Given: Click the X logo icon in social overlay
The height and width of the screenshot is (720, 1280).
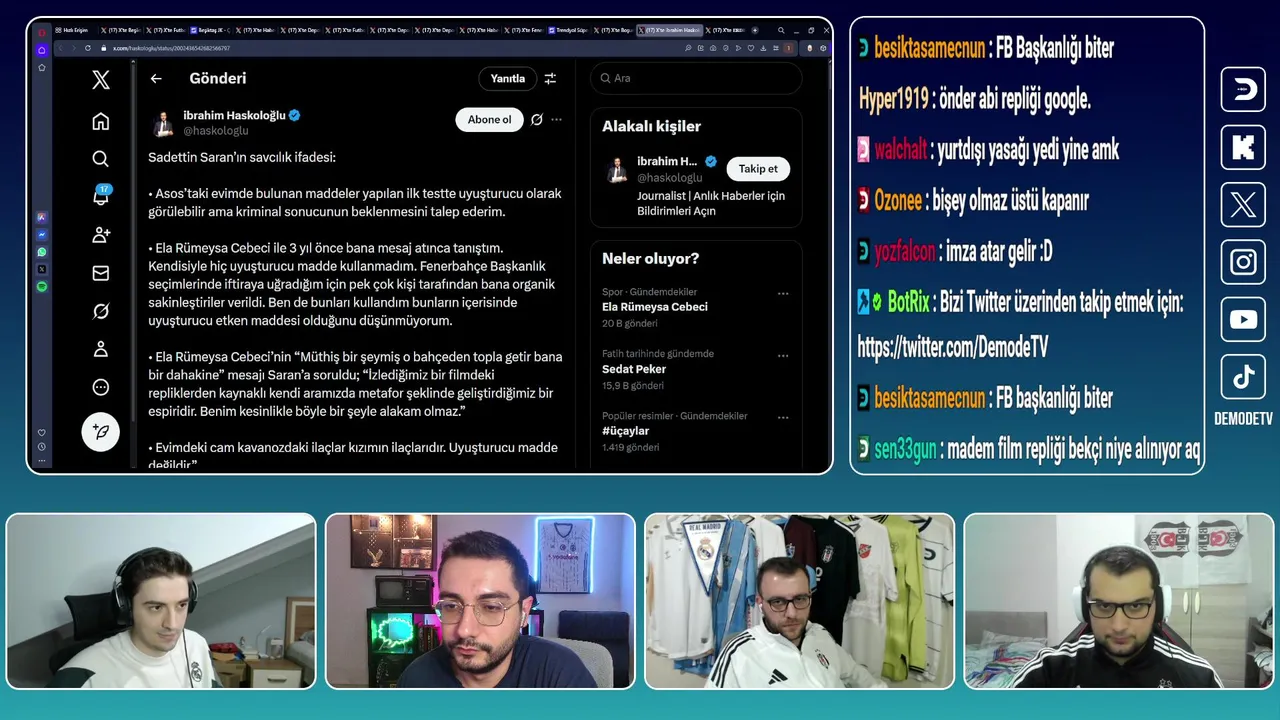Looking at the screenshot, I should click(x=1243, y=205).
